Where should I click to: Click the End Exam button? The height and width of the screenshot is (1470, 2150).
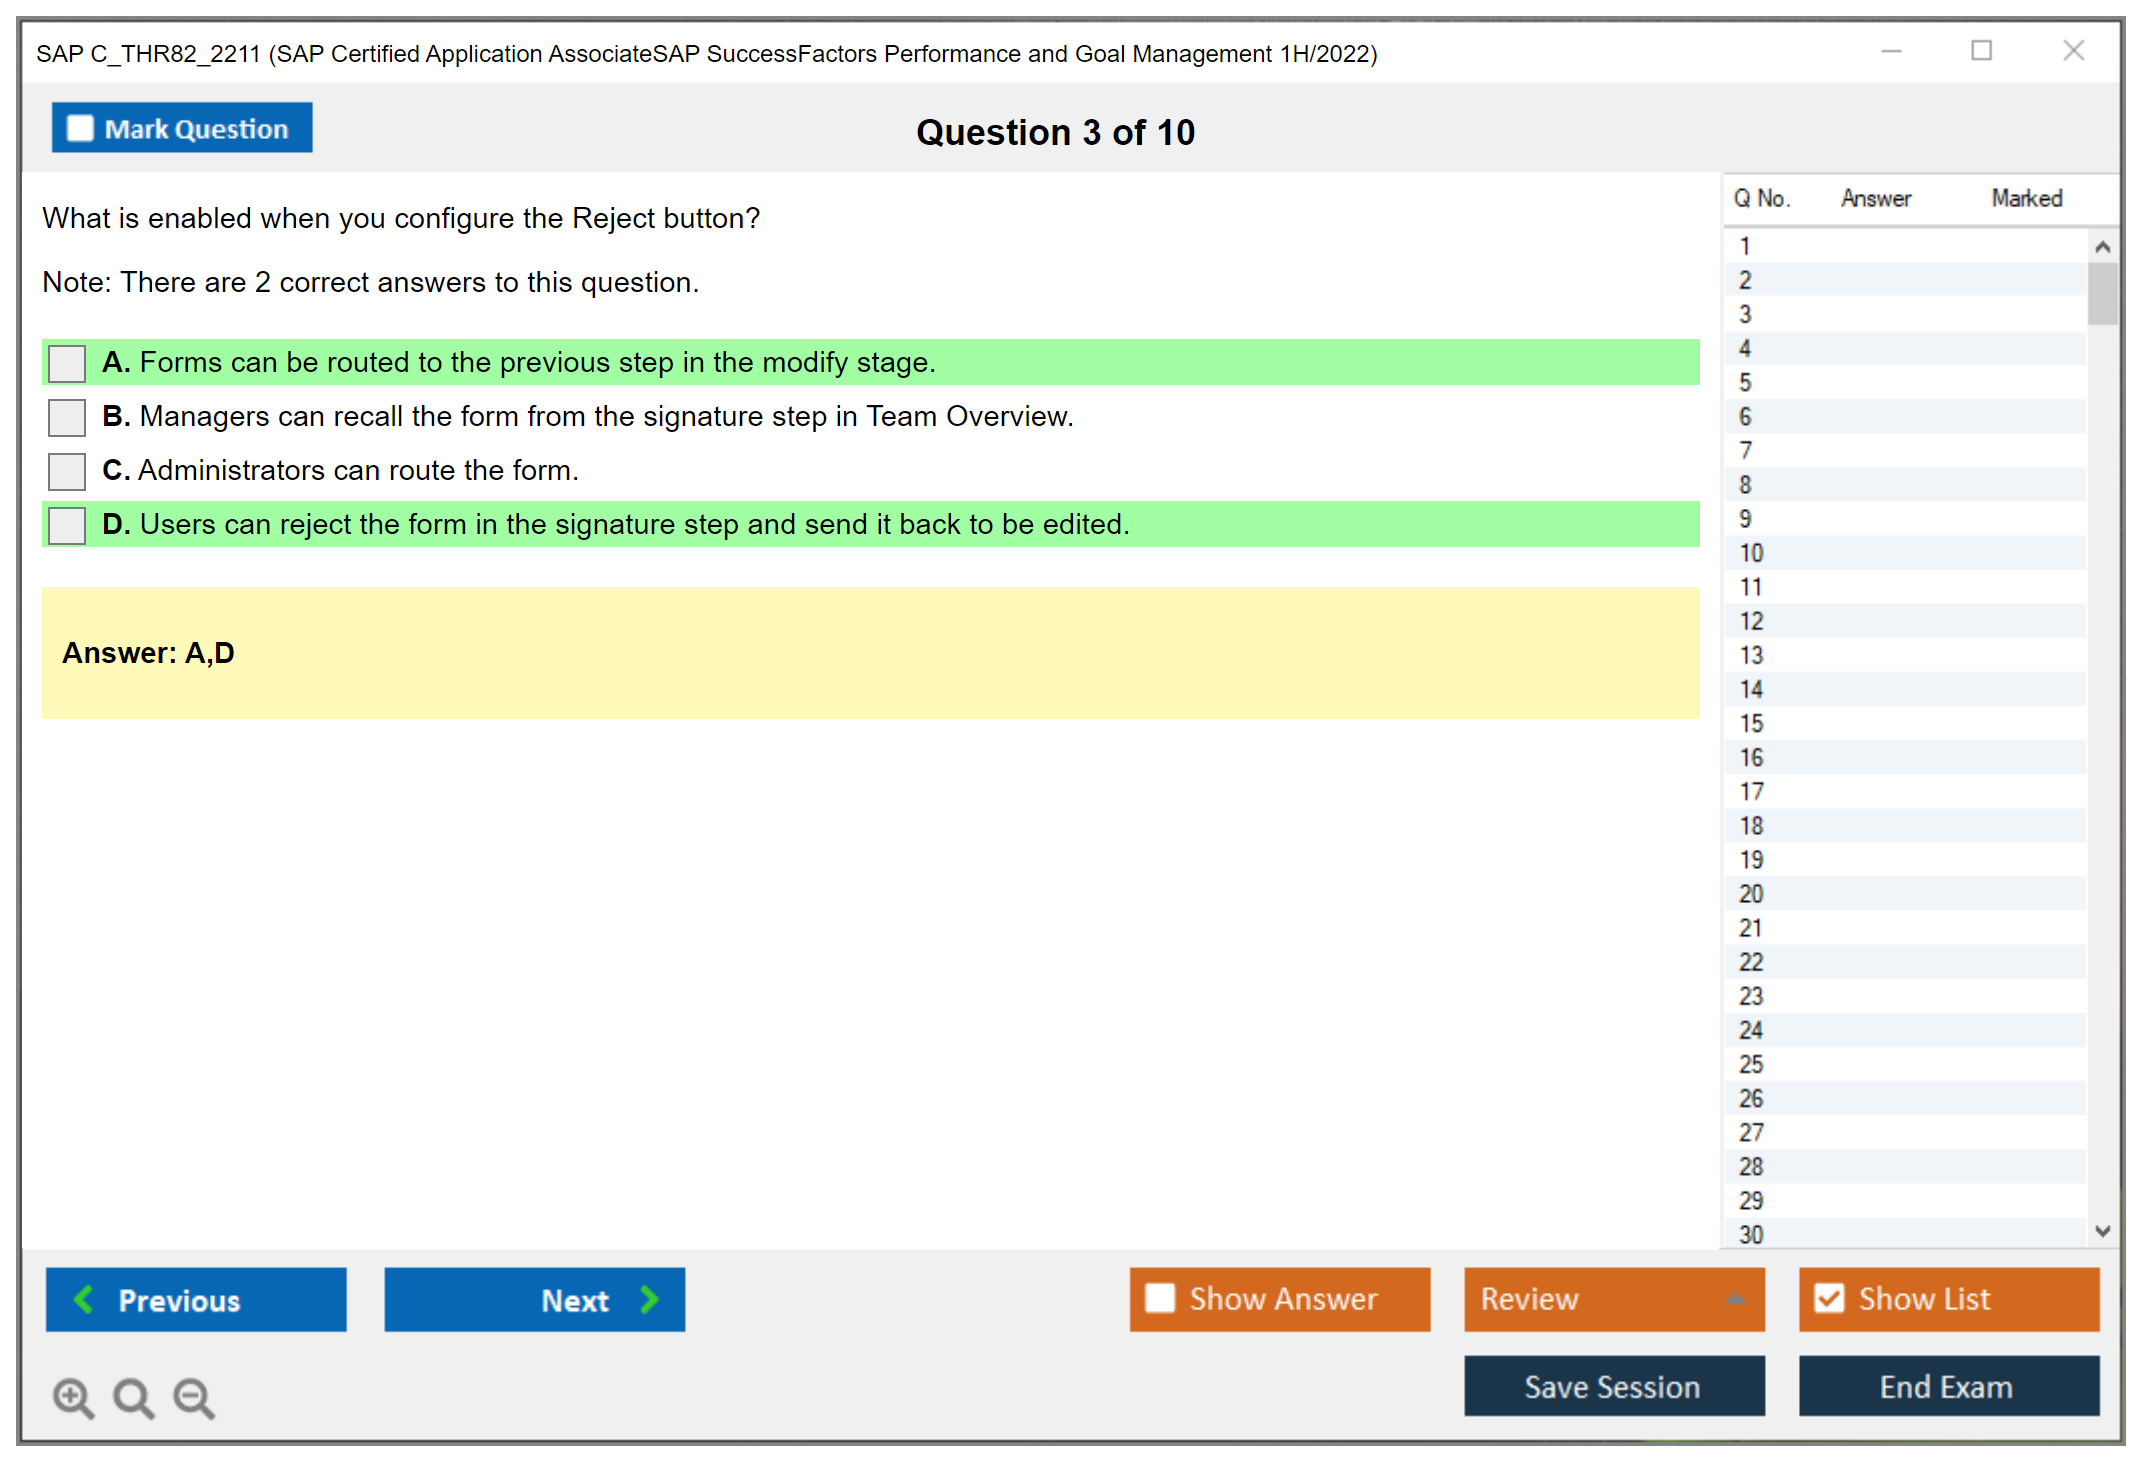point(1947,1386)
